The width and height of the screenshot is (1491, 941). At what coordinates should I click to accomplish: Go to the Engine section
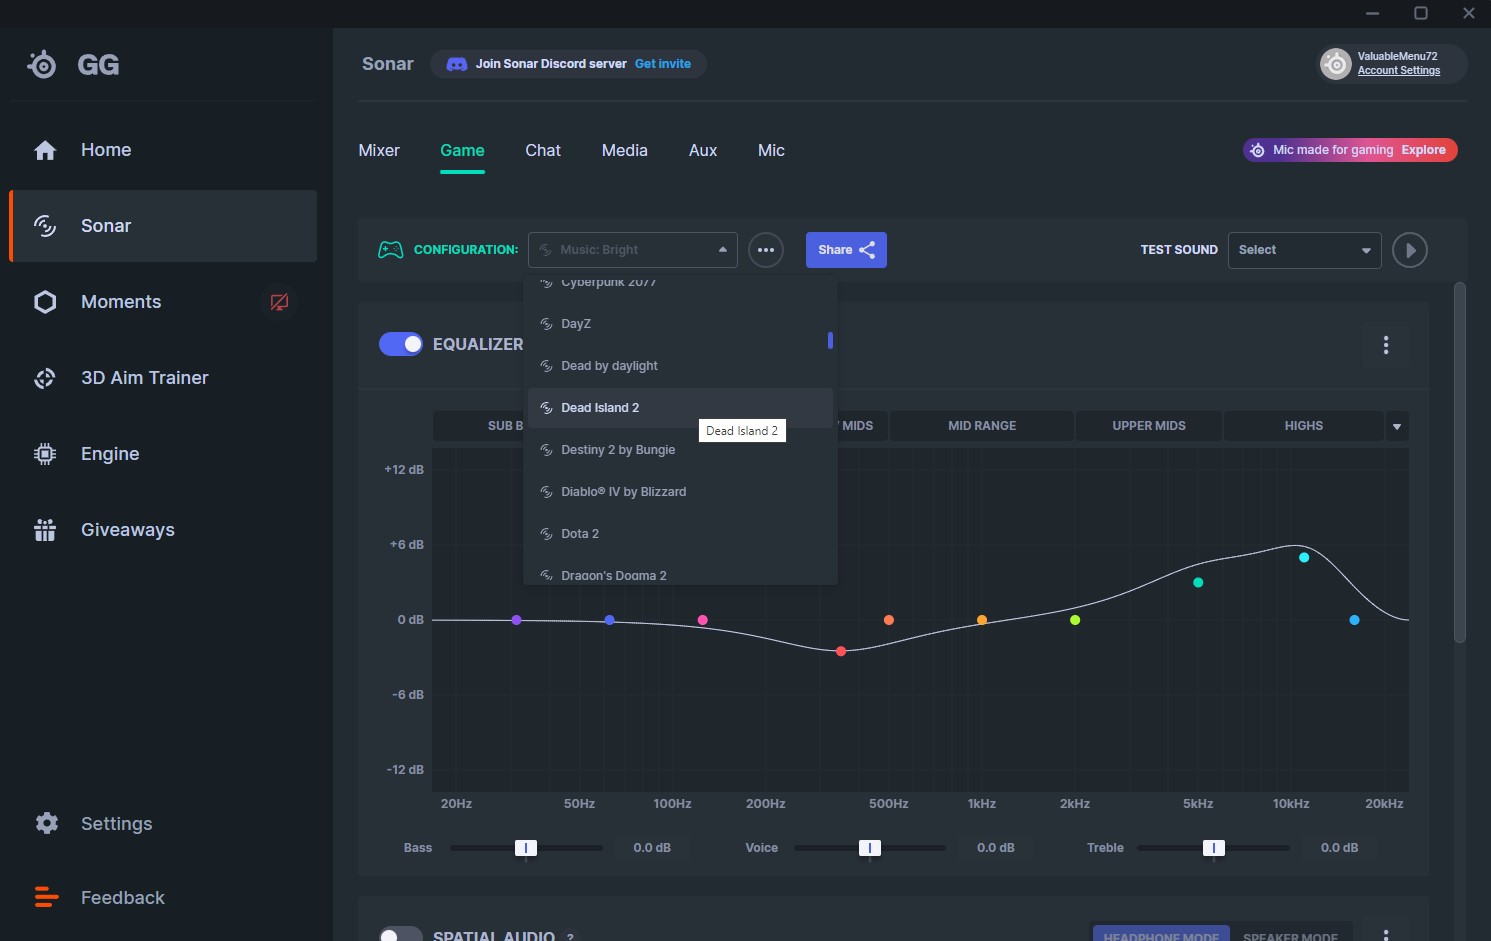(109, 454)
